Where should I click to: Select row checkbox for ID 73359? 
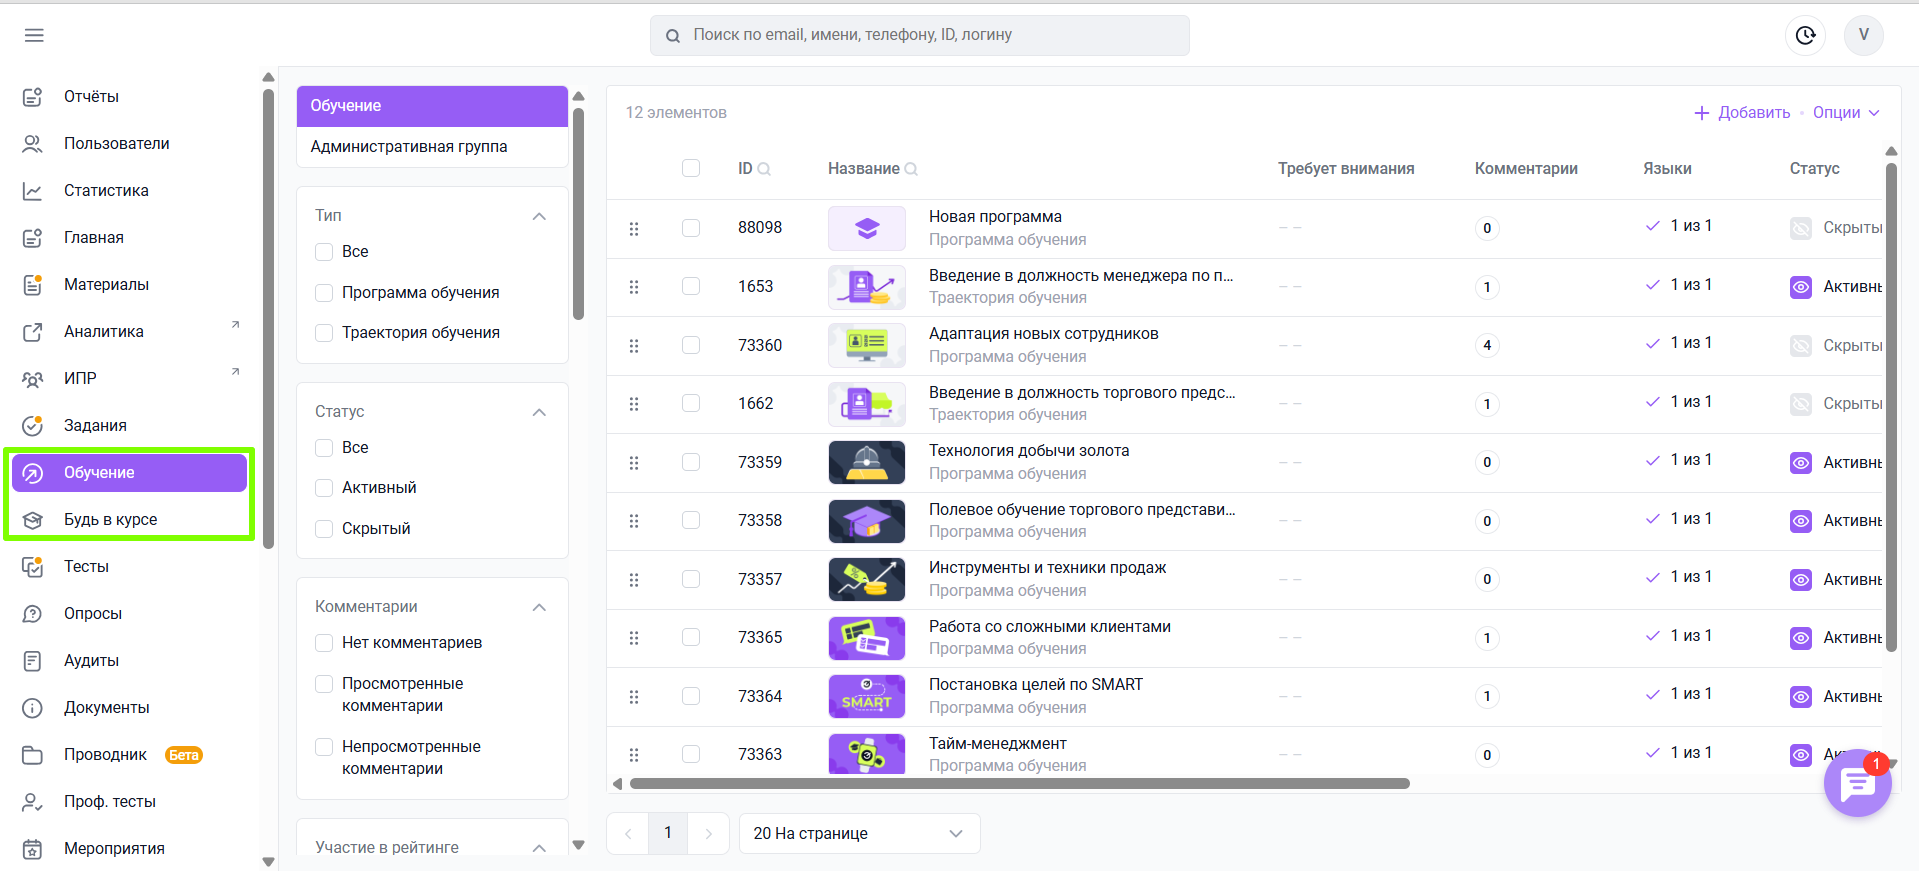click(691, 462)
